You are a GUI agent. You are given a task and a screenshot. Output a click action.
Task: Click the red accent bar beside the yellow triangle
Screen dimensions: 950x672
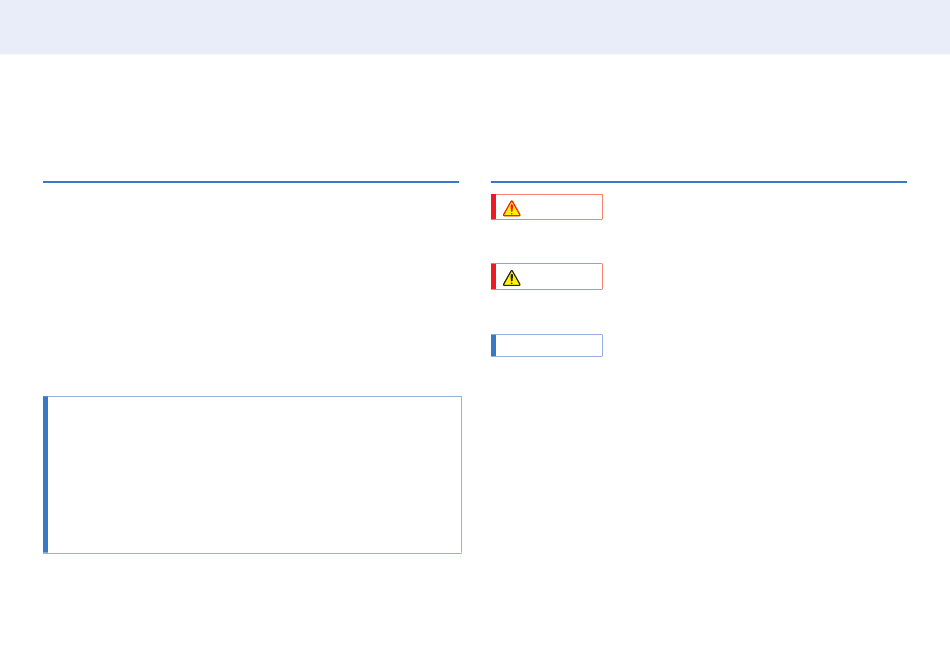click(x=493, y=277)
